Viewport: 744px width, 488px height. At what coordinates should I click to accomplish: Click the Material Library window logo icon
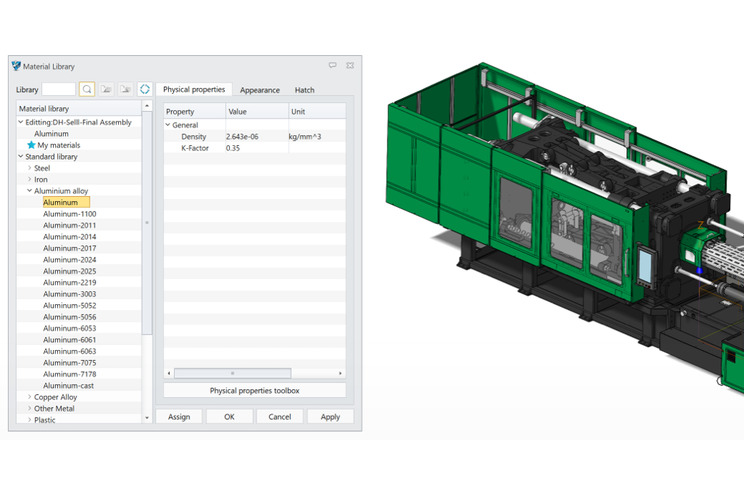[16, 66]
